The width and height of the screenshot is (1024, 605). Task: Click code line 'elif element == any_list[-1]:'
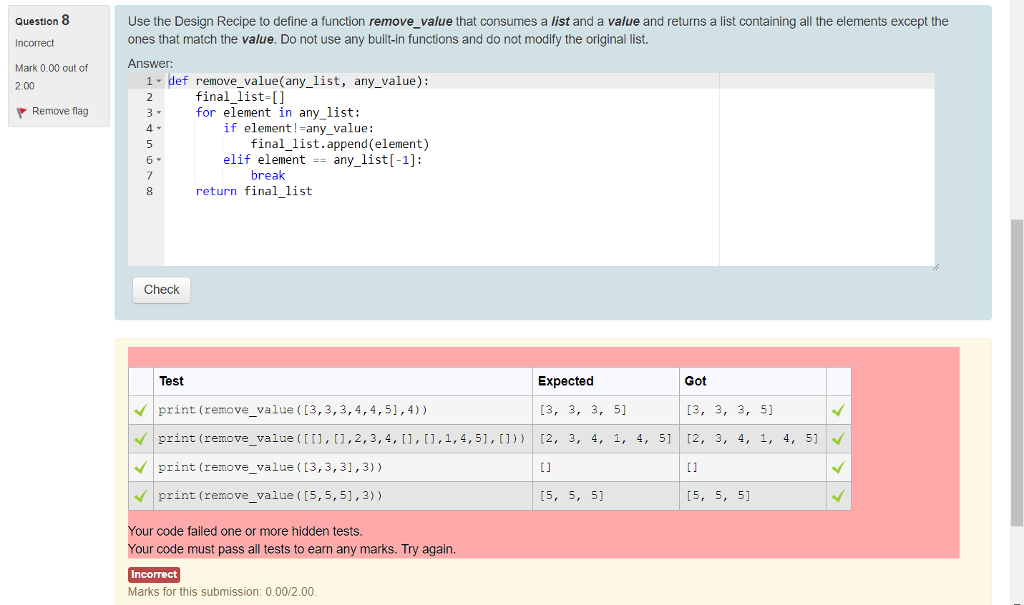(323, 159)
